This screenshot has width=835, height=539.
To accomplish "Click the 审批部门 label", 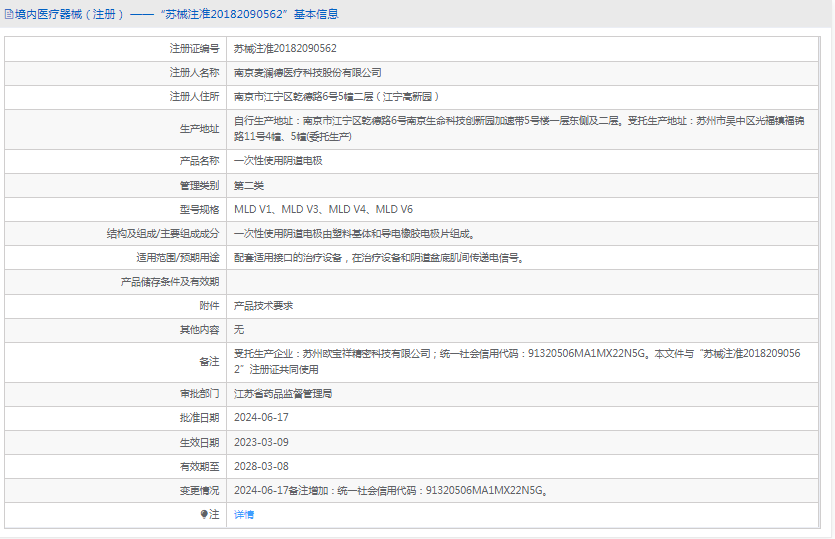I will (x=199, y=394).
